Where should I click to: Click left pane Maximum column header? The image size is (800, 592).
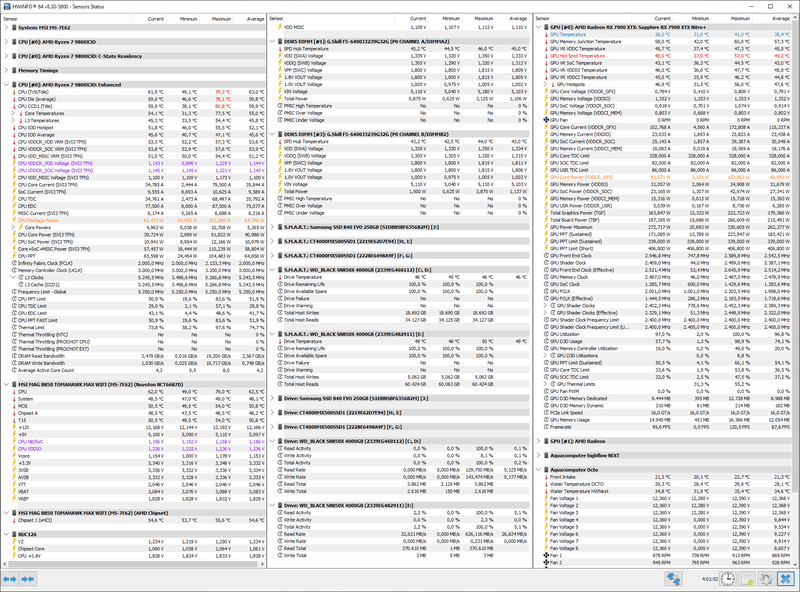(215, 19)
